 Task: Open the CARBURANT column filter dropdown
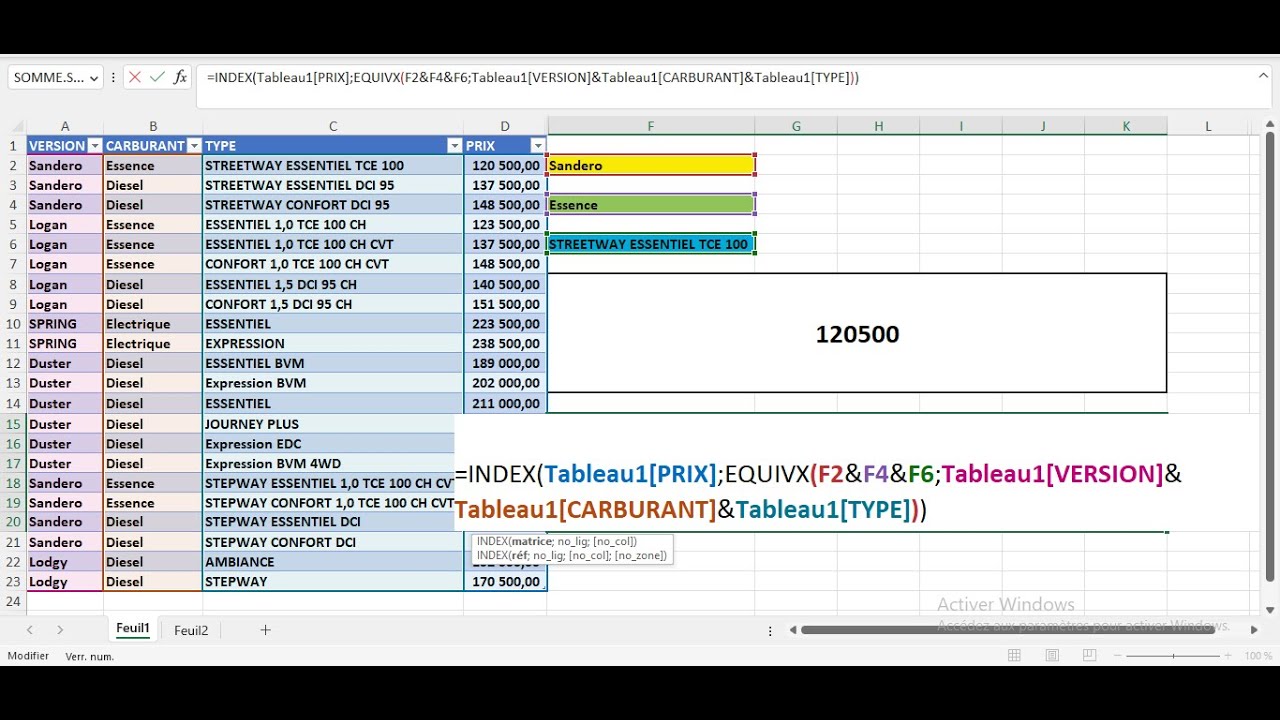point(194,146)
